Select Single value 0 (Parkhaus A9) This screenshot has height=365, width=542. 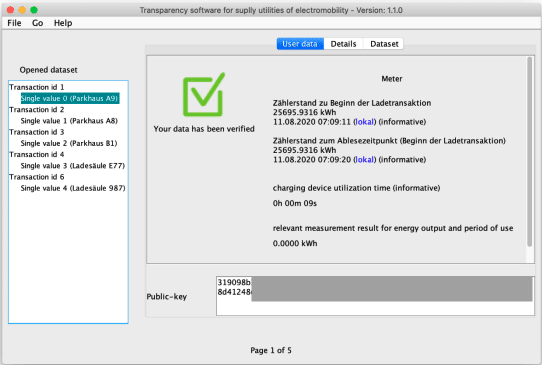click(x=70, y=99)
